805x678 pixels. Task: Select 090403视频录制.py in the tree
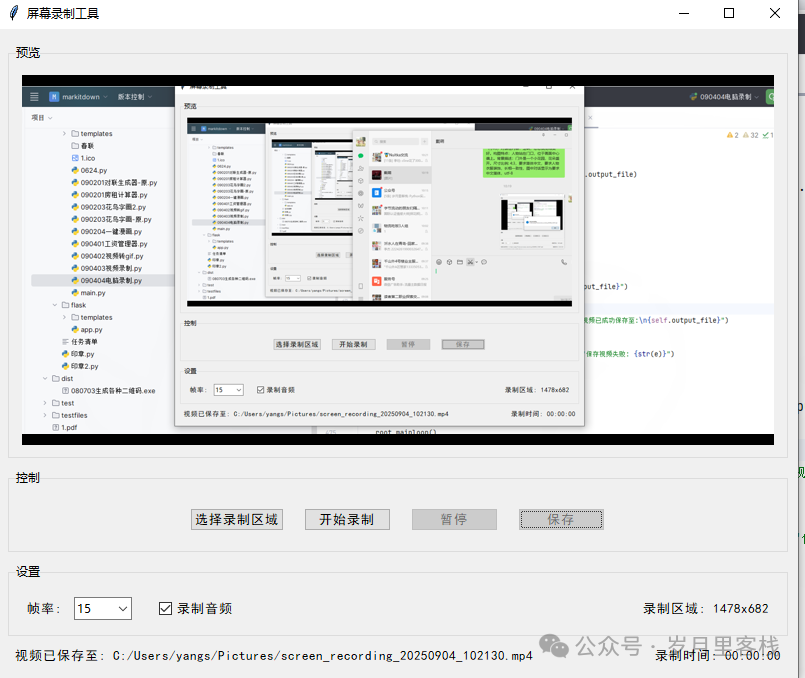tap(106, 268)
